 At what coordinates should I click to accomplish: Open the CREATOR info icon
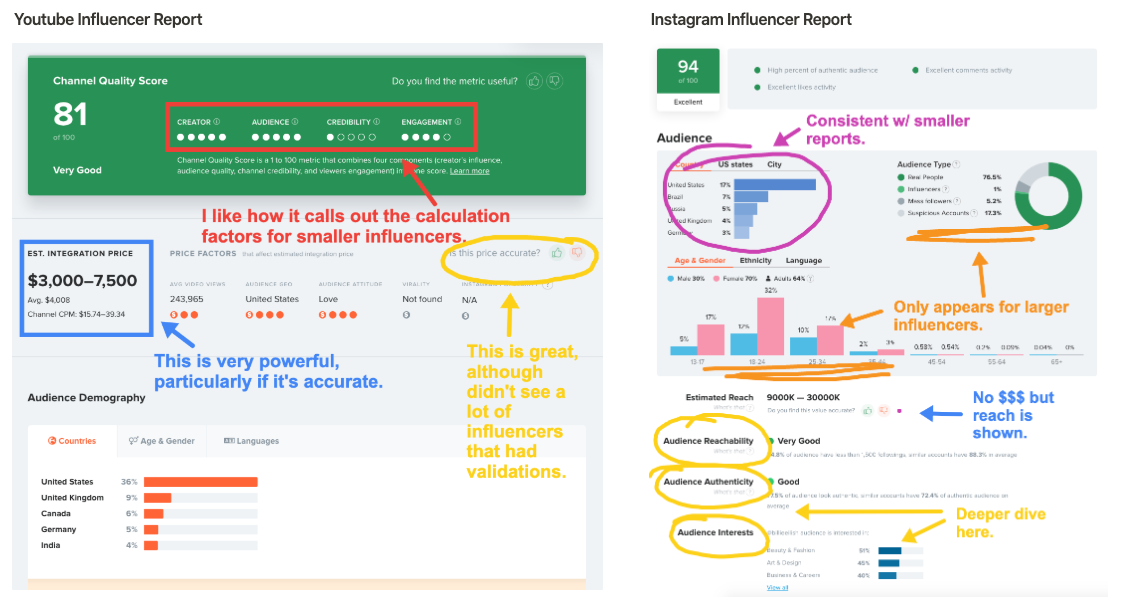coord(217,122)
